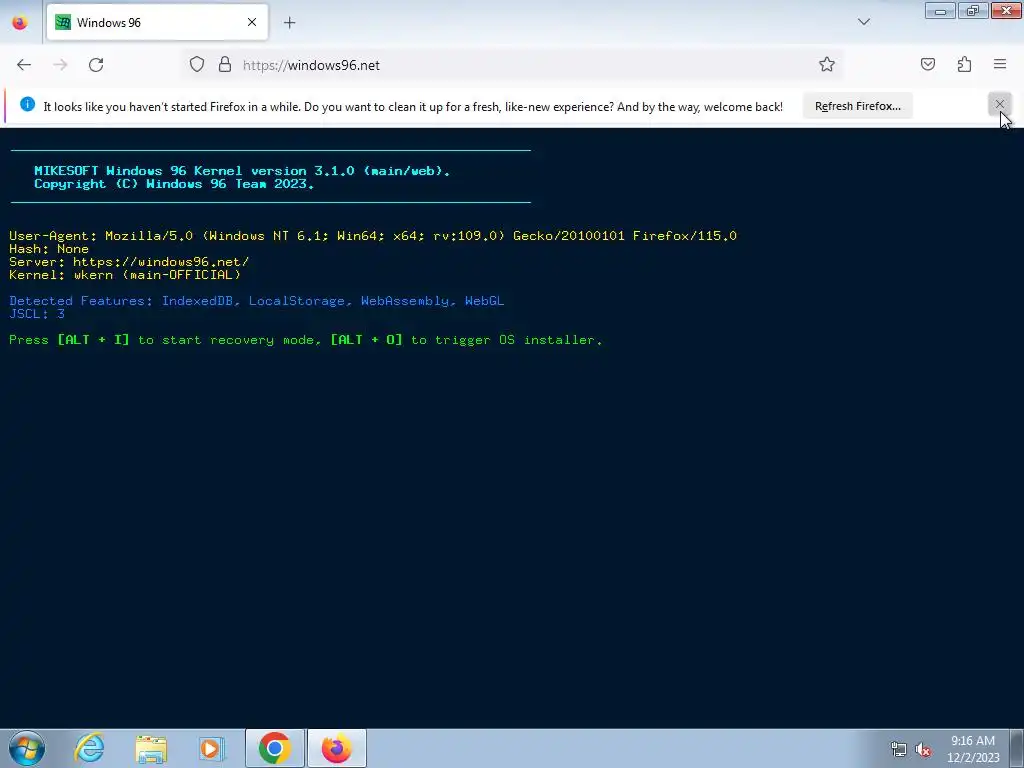Image resolution: width=1024 pixels, height=768 pixels.
Task: Open the Windows Start menu
Action: [x=27, y=748]
